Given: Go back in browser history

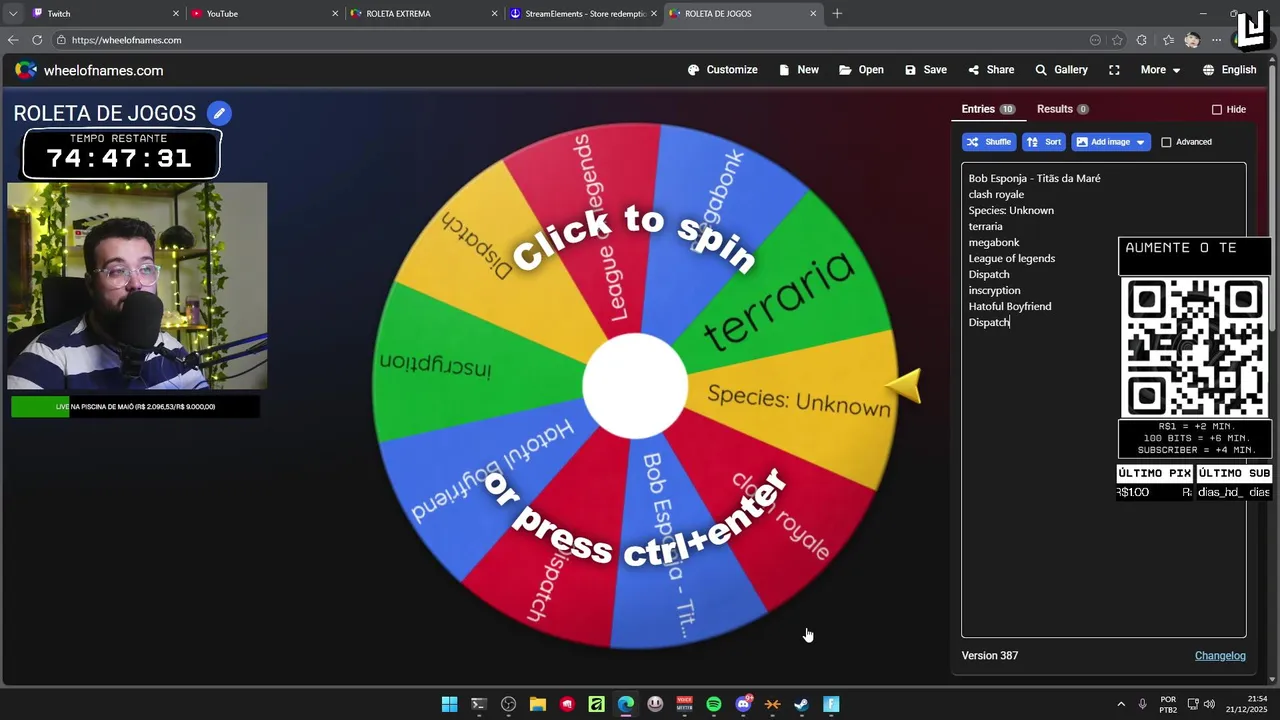Looking at the screenshot, I should click(13, 40).
